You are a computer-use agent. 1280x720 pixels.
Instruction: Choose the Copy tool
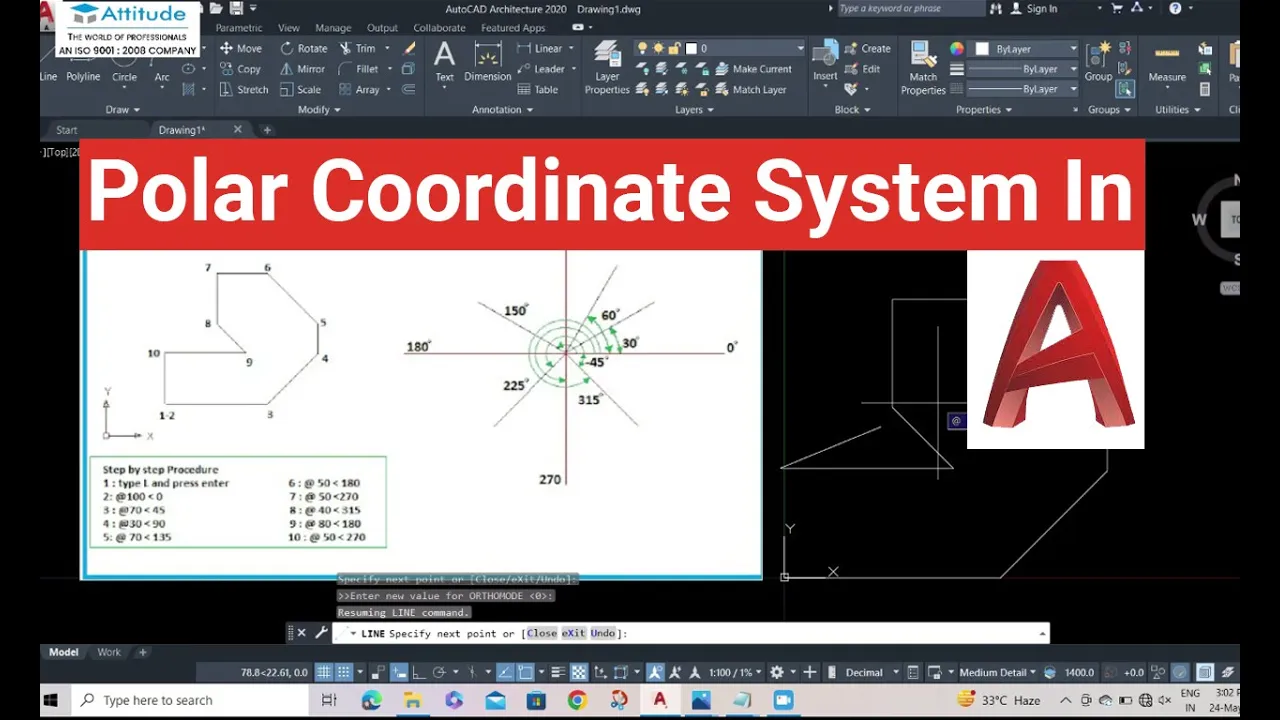point(240,69)
